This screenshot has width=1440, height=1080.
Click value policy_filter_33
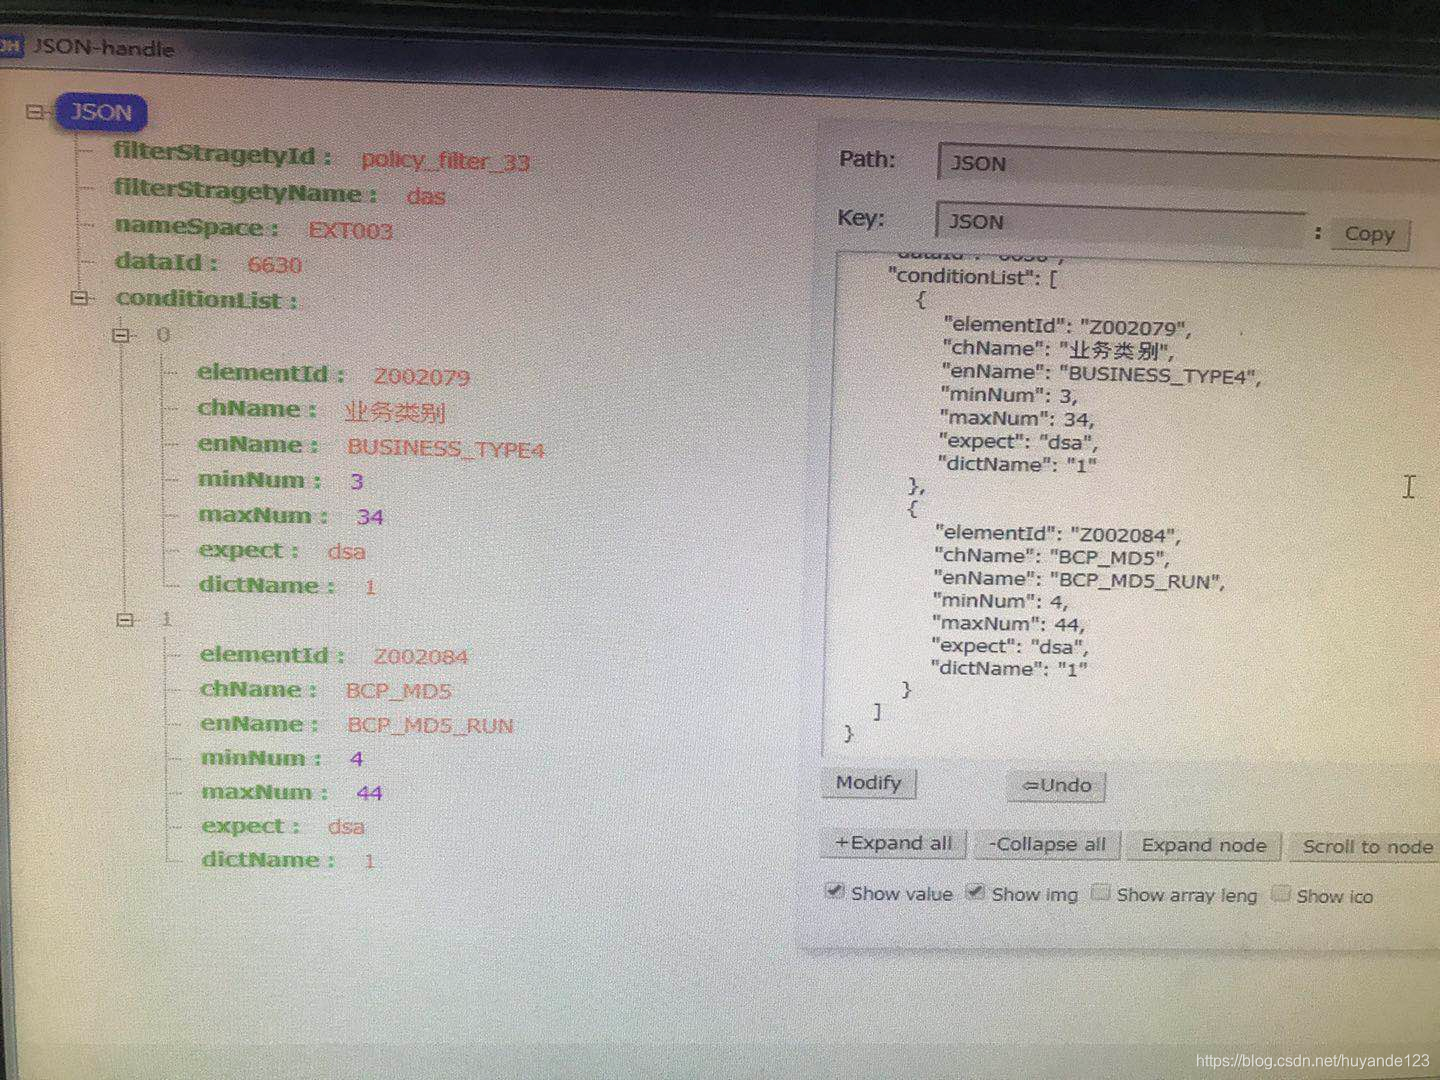tap(445, 161)
